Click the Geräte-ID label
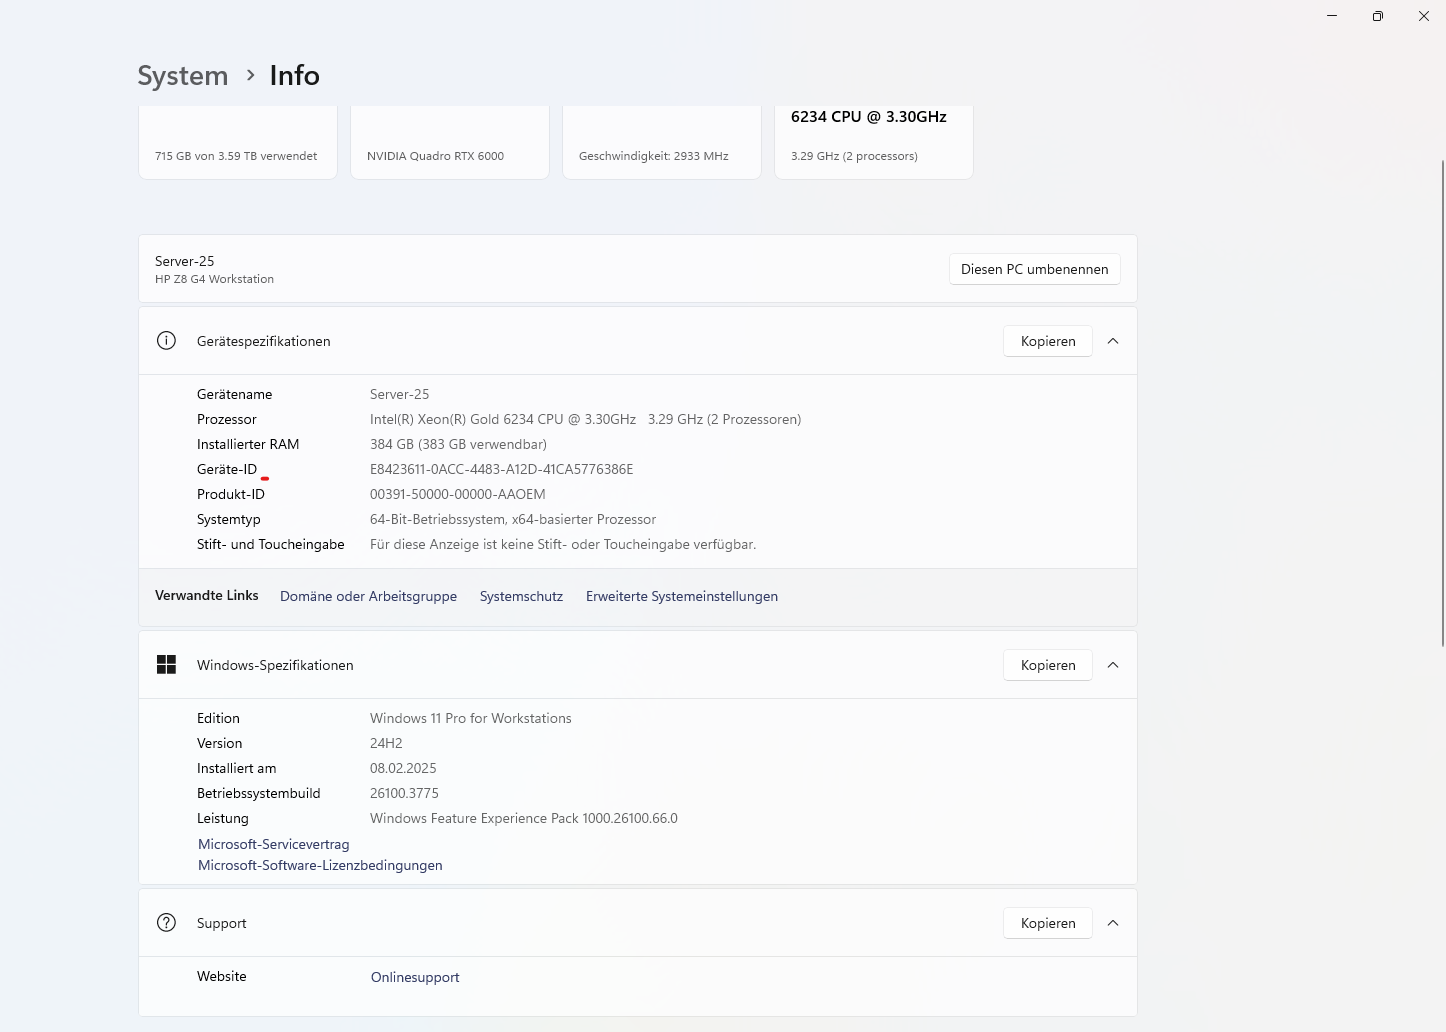Image resolution: width=1446 pixels, height=1032 pixels. click(227, 469)
